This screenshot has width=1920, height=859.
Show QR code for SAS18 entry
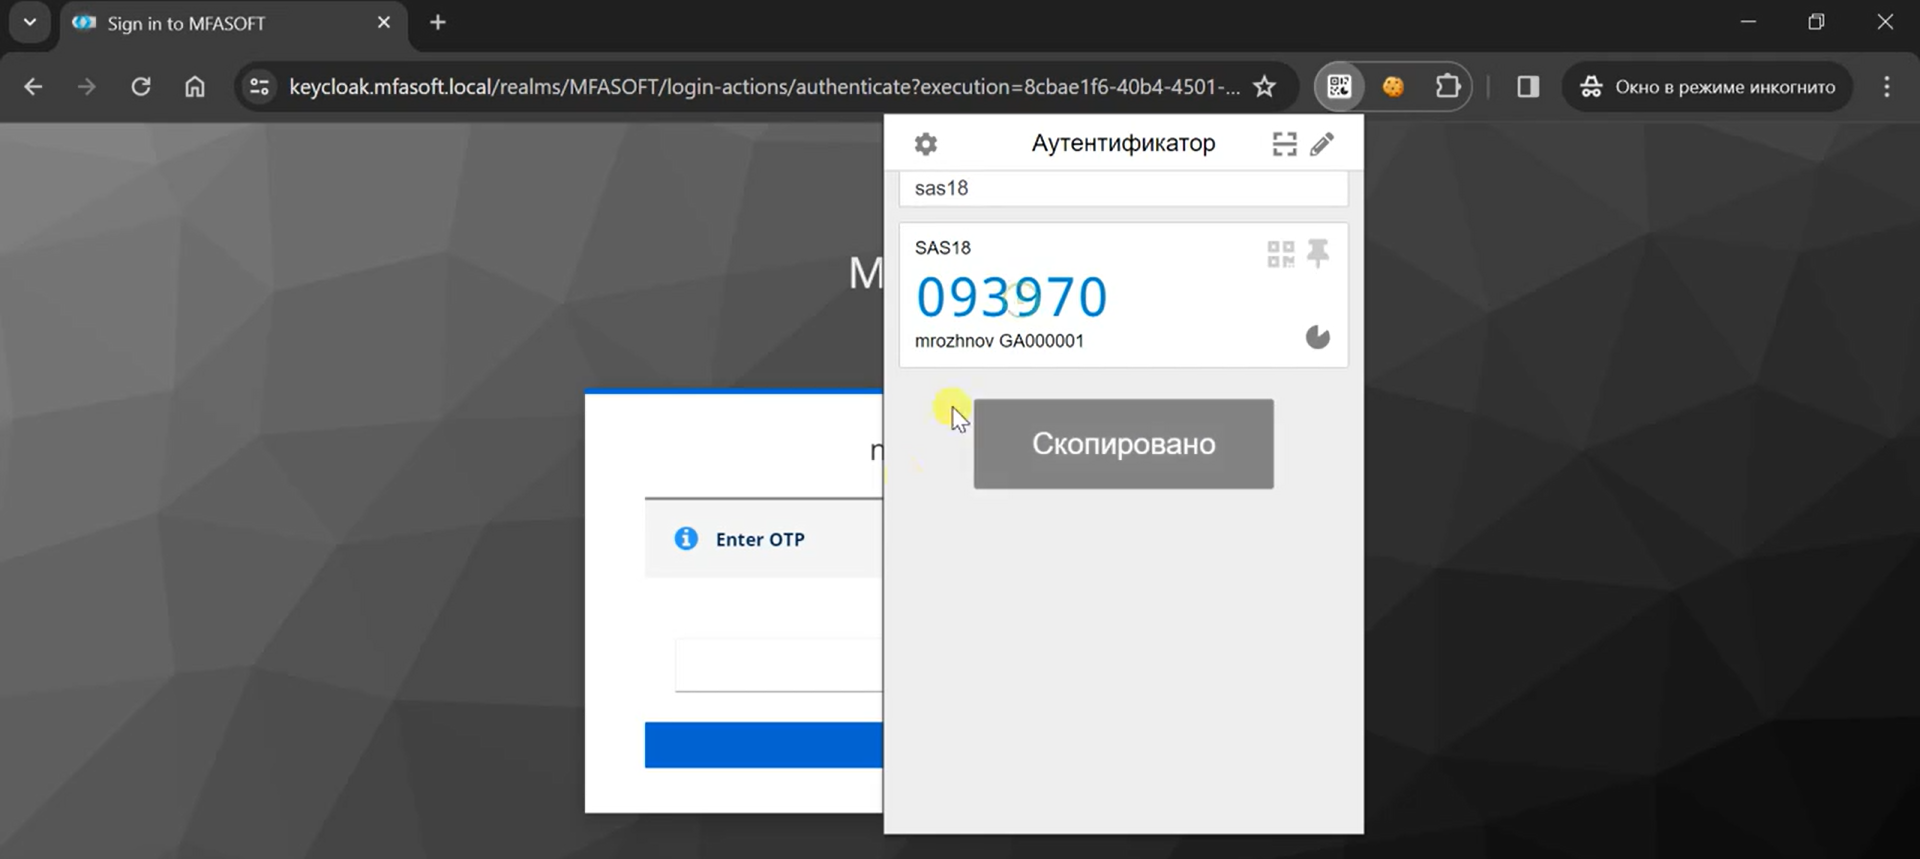tap(1280, 254)
